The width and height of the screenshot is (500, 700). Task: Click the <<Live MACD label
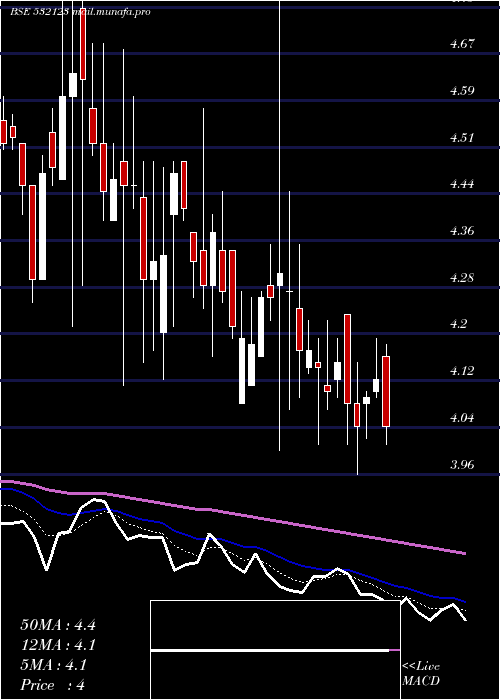point(421,674)
